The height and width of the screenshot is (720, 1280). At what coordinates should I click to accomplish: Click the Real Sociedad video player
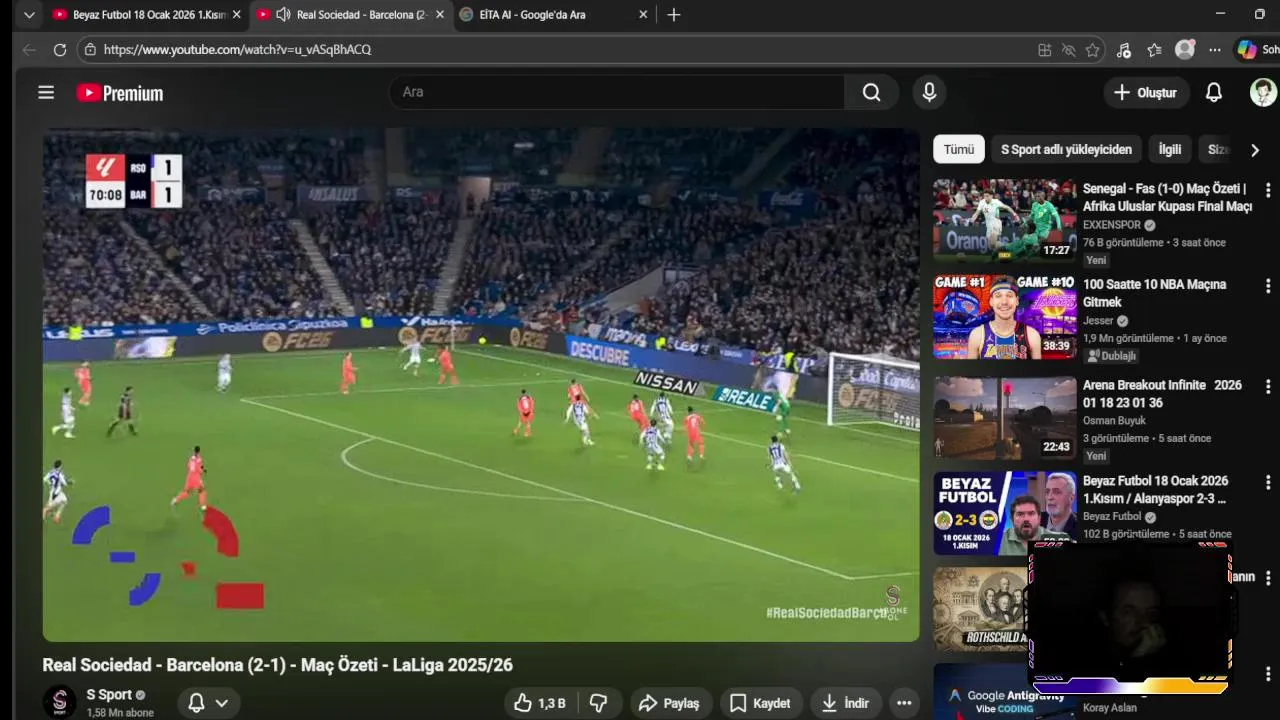pyautogui.click(x=481, y=385)
